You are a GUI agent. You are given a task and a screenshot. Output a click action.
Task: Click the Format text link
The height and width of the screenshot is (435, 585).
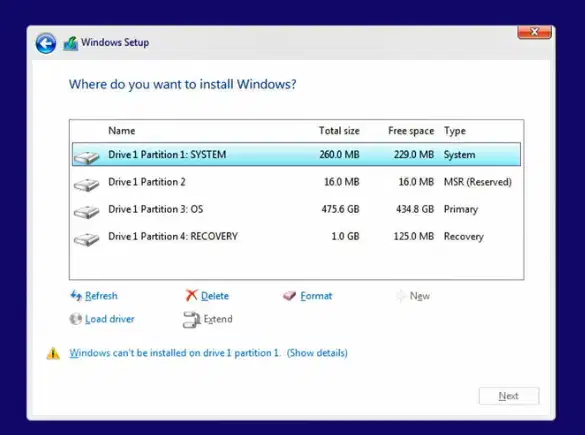click(316, 296)
